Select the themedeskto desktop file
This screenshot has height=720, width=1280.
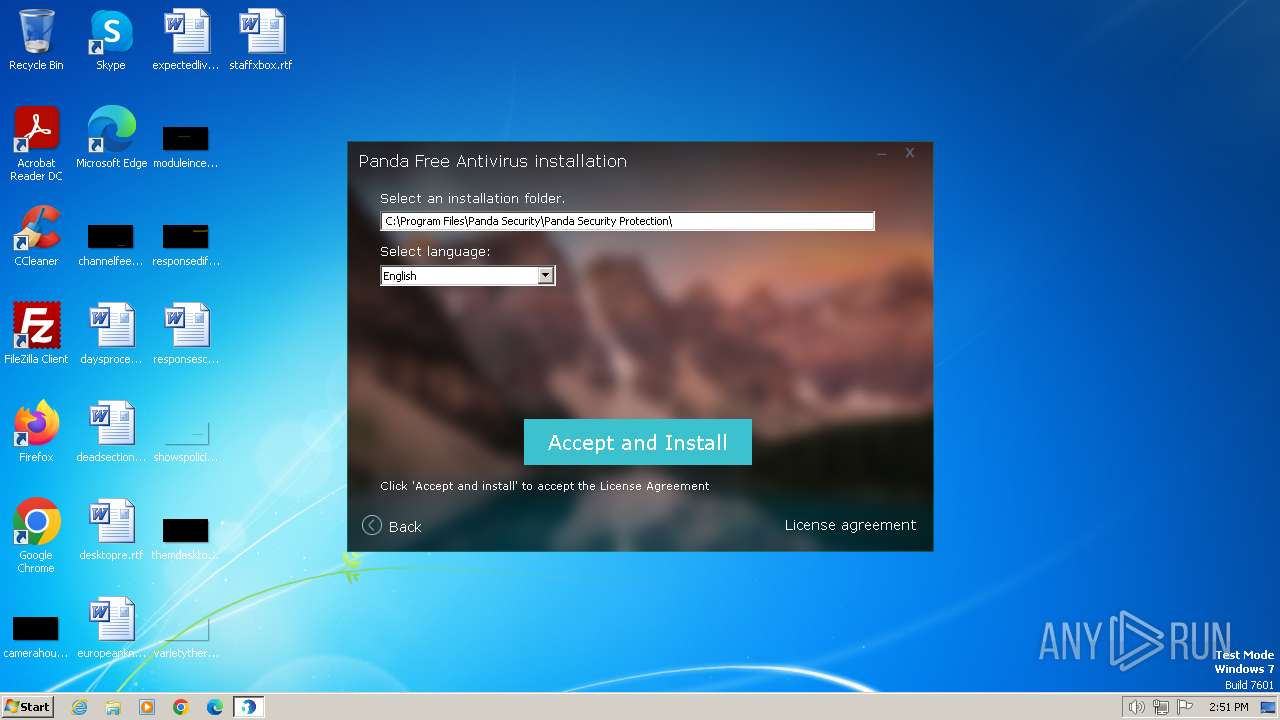186,538
